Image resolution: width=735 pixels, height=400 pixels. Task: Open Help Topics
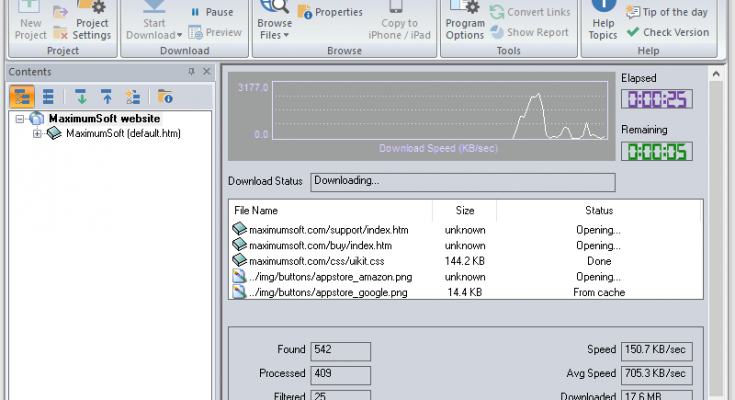tap(603, 21)
